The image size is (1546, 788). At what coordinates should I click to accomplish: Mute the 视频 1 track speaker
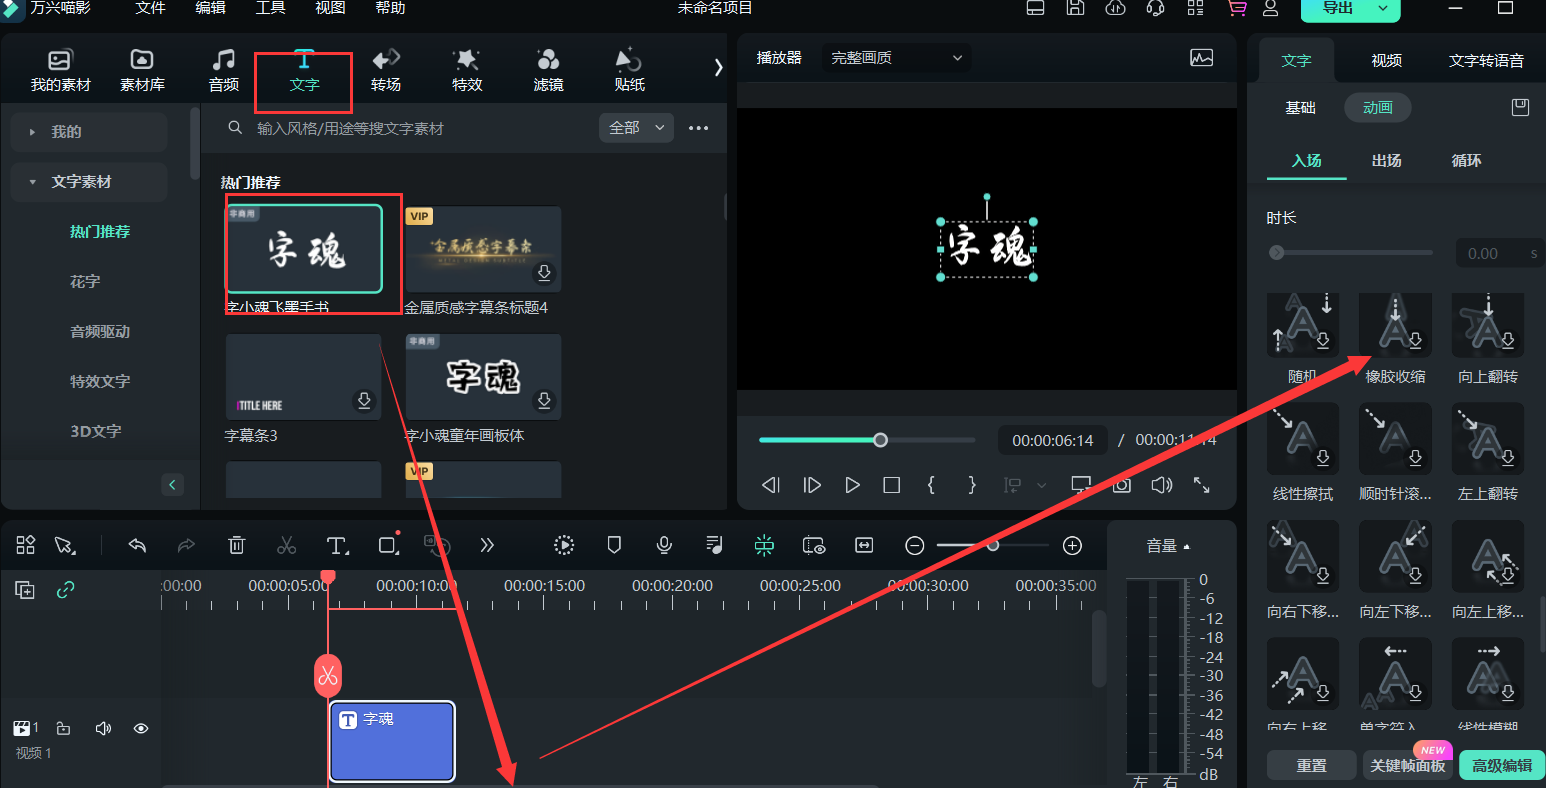103,728
